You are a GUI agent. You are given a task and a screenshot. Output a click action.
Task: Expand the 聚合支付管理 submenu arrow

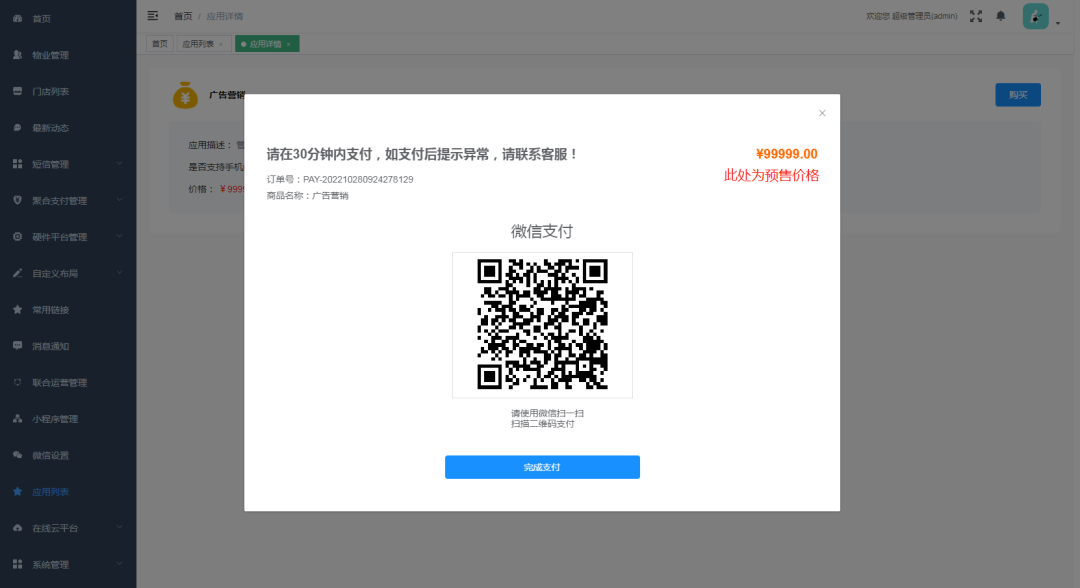[x=120, y=200]
